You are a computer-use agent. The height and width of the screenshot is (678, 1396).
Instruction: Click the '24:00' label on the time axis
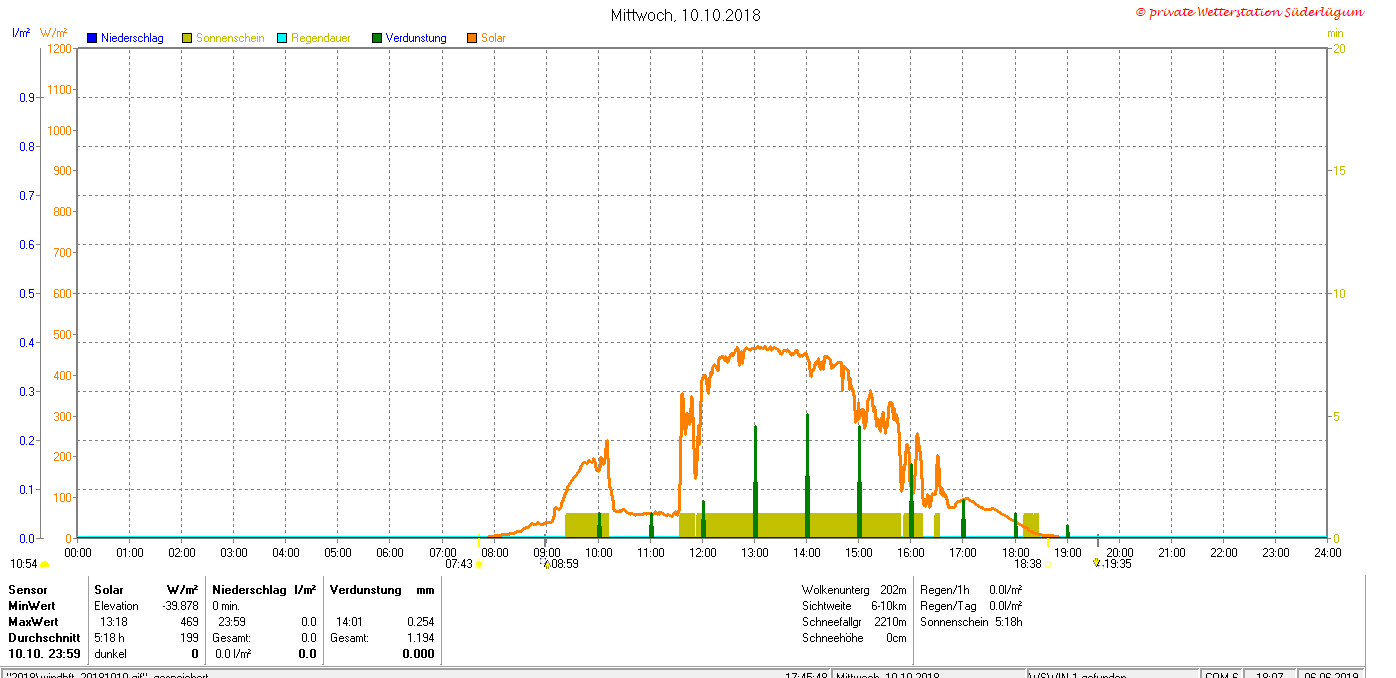(x=1327, y=552)
